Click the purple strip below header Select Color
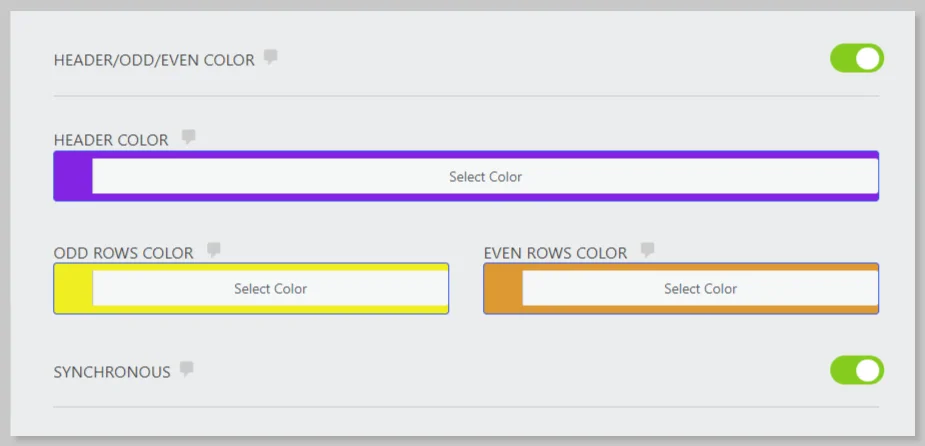The image size is (925, 446). [485, 197]
